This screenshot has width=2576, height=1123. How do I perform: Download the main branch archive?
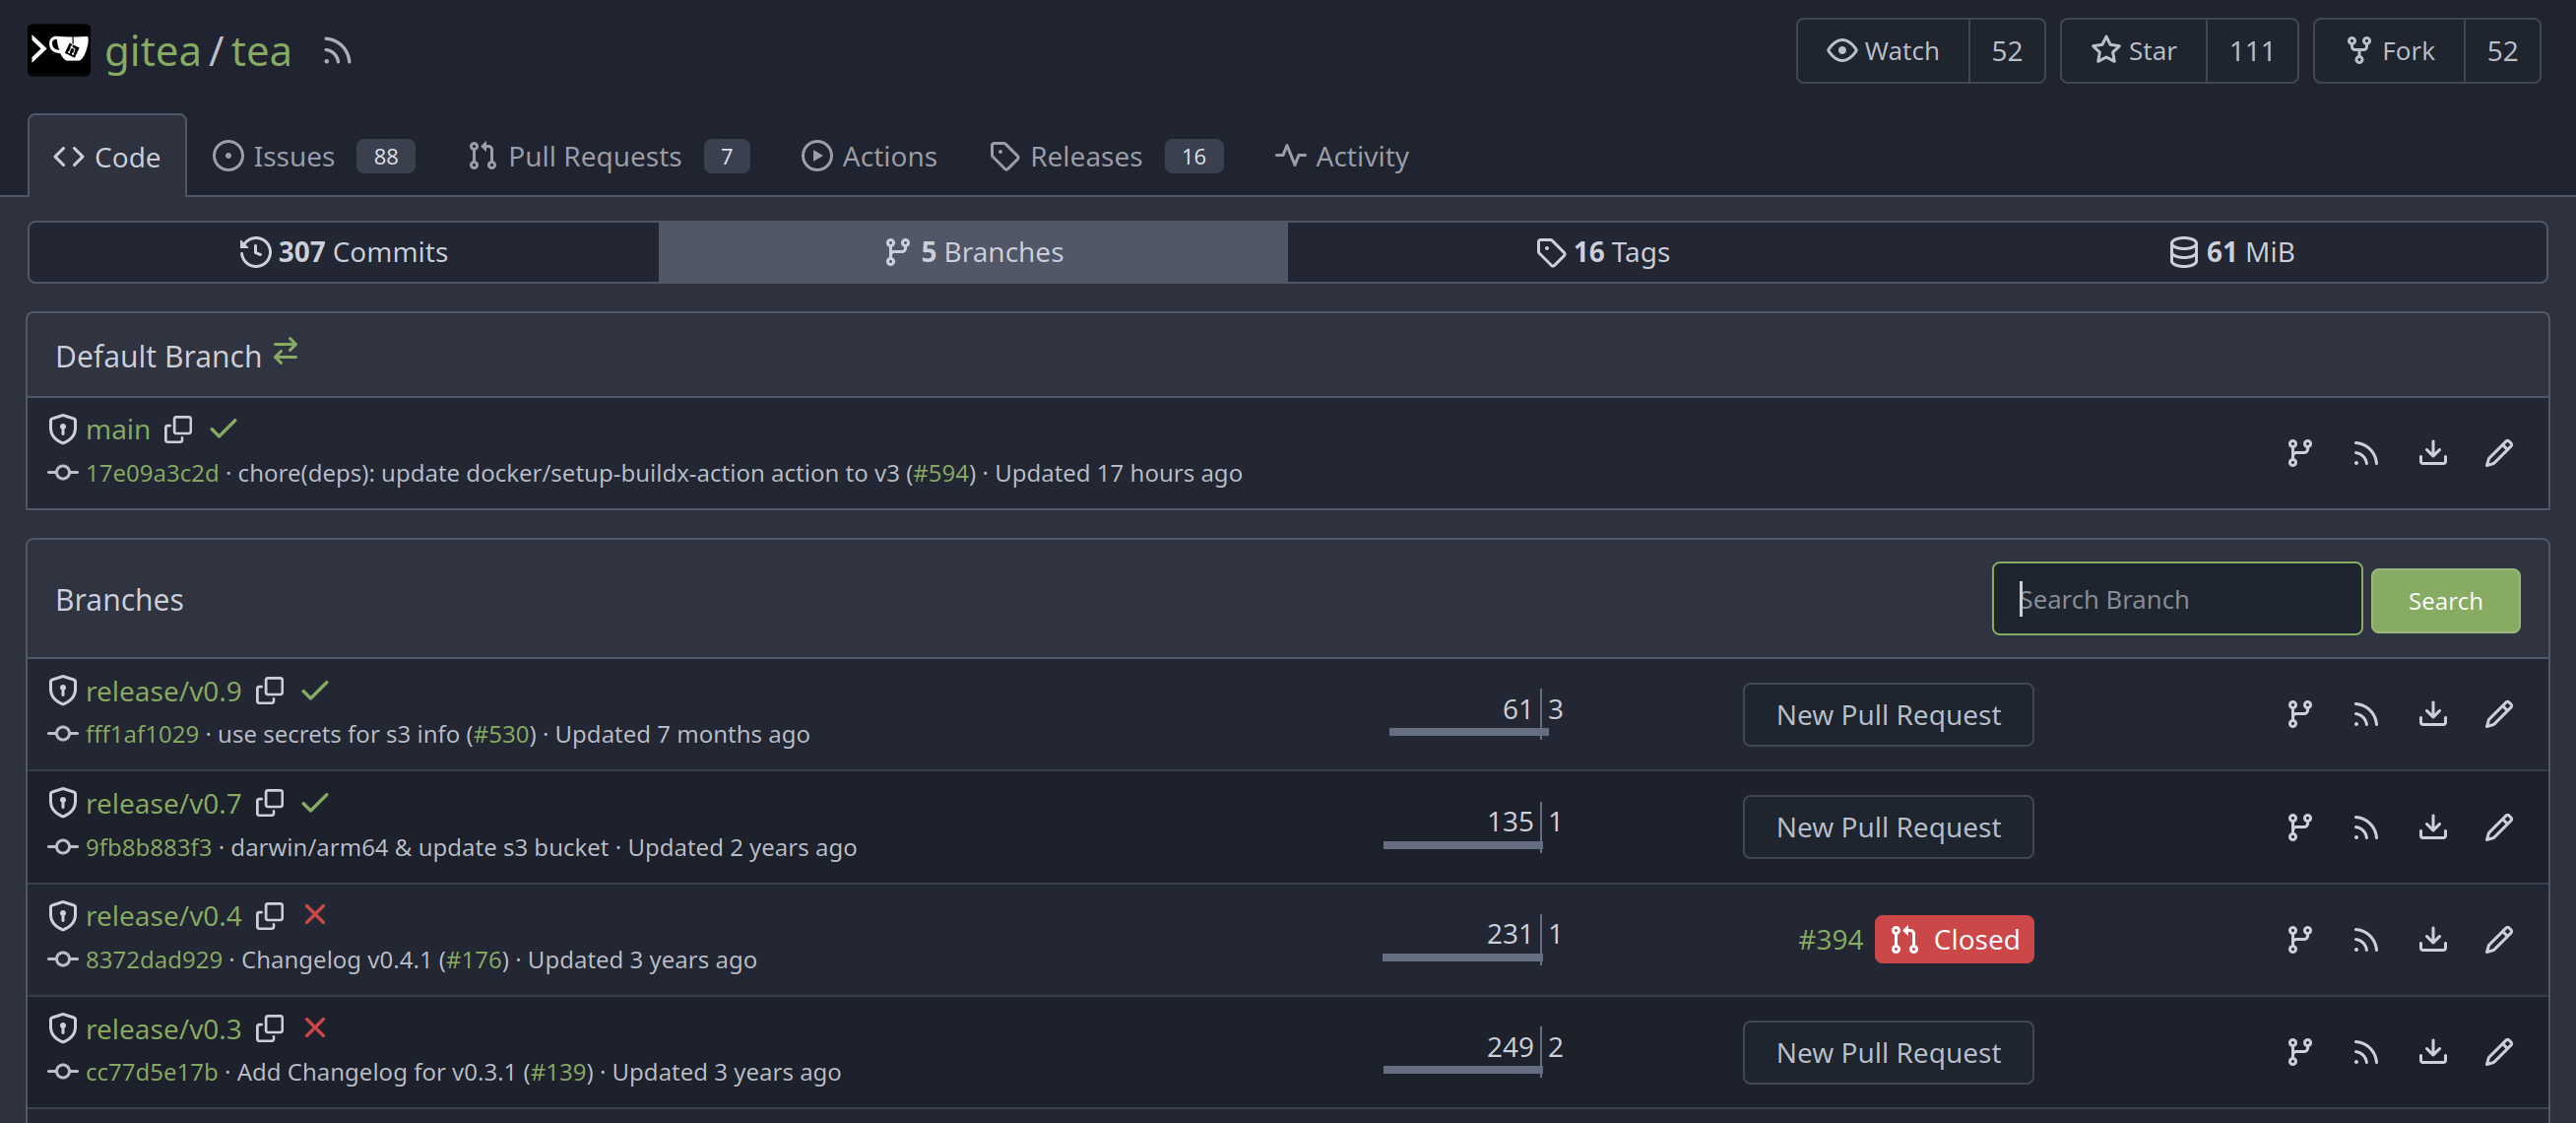click(2432, 453)
